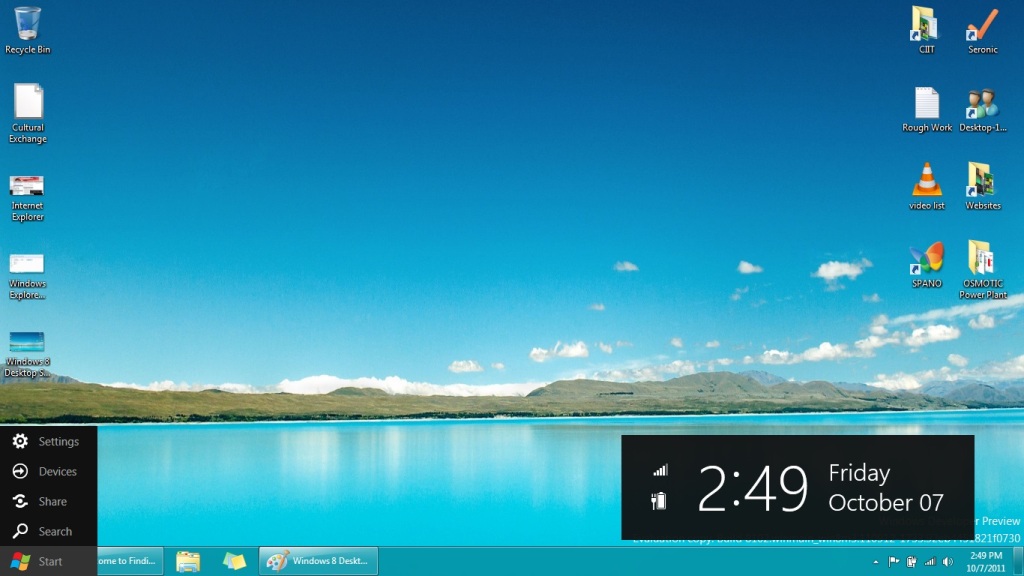Open the Devices charm
1024x576 pixels.
pyautogui.click(x=47, y=471)
